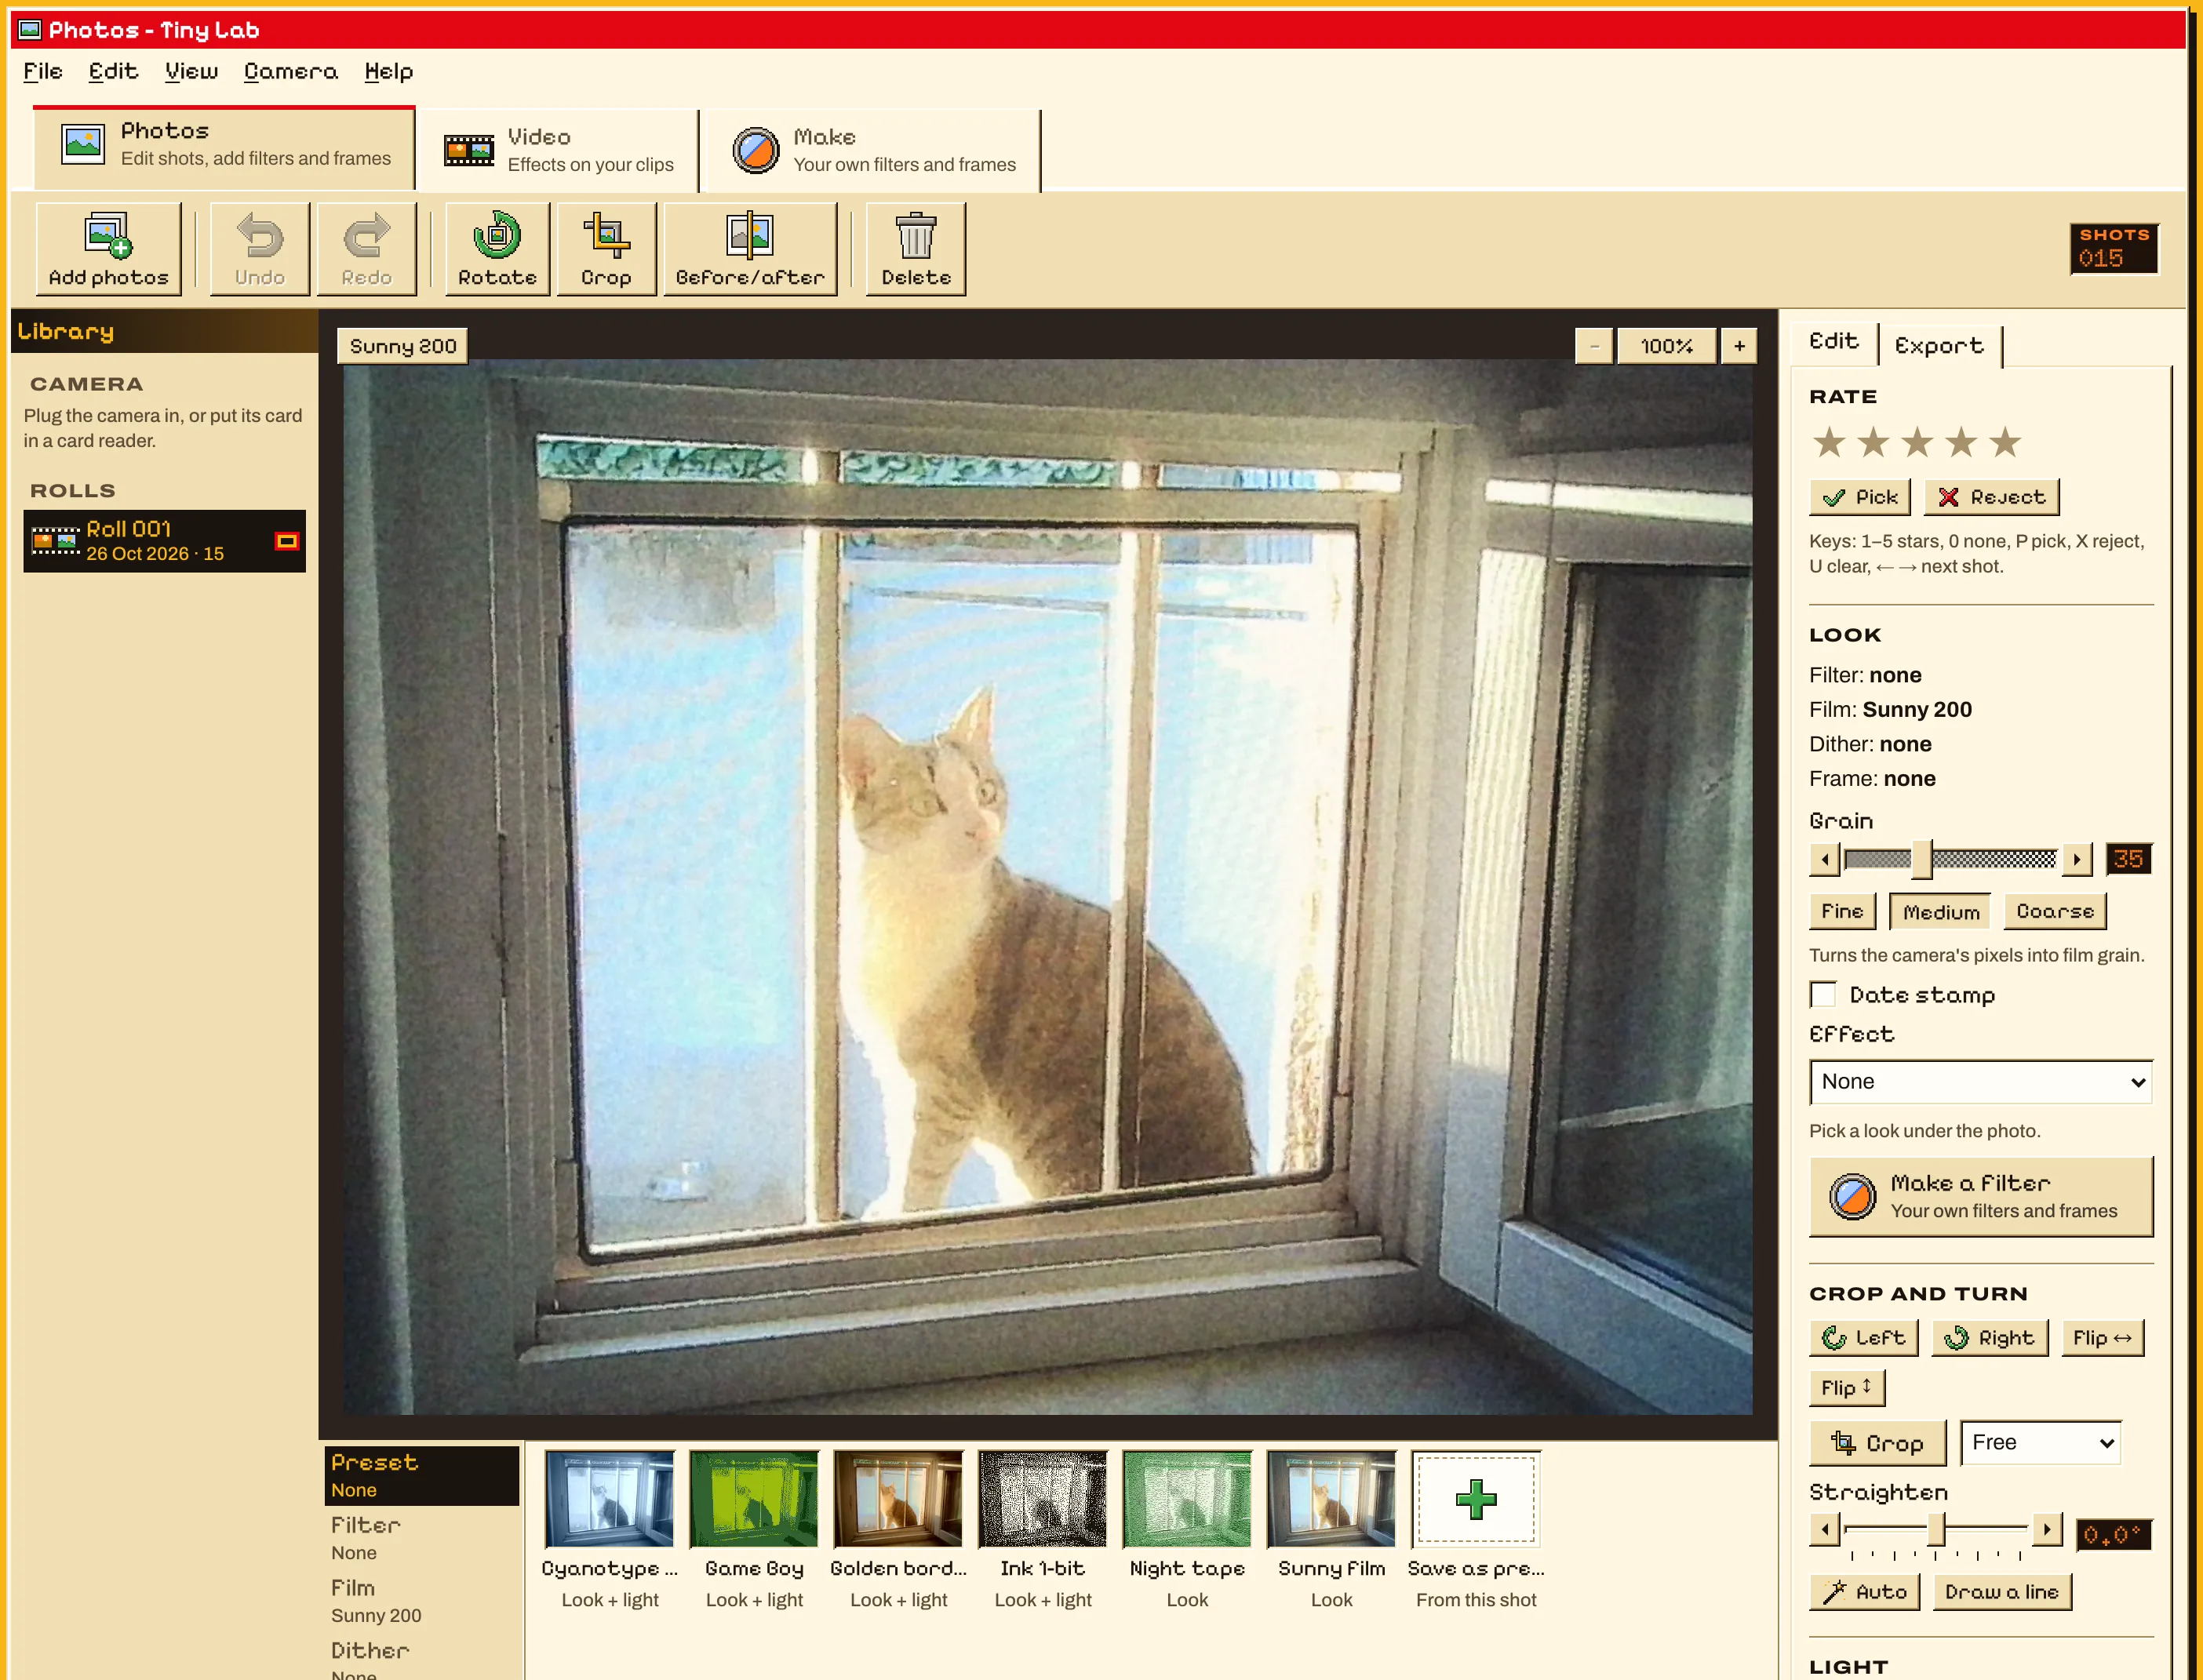Rotate Right in Crop and Turn

click(x=1990, y=1337)
